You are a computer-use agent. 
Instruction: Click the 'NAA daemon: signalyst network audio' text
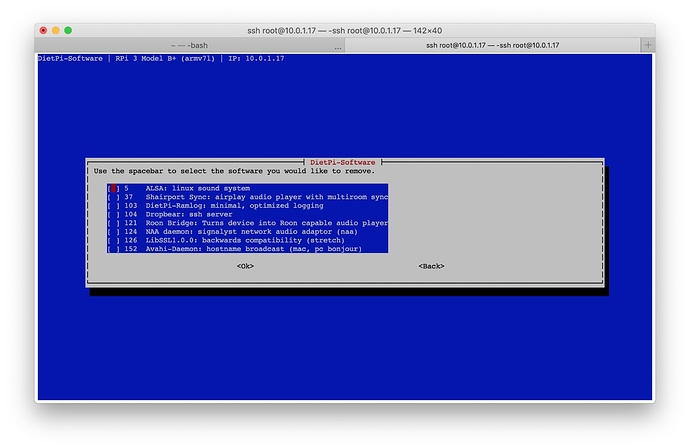(217, 231)
